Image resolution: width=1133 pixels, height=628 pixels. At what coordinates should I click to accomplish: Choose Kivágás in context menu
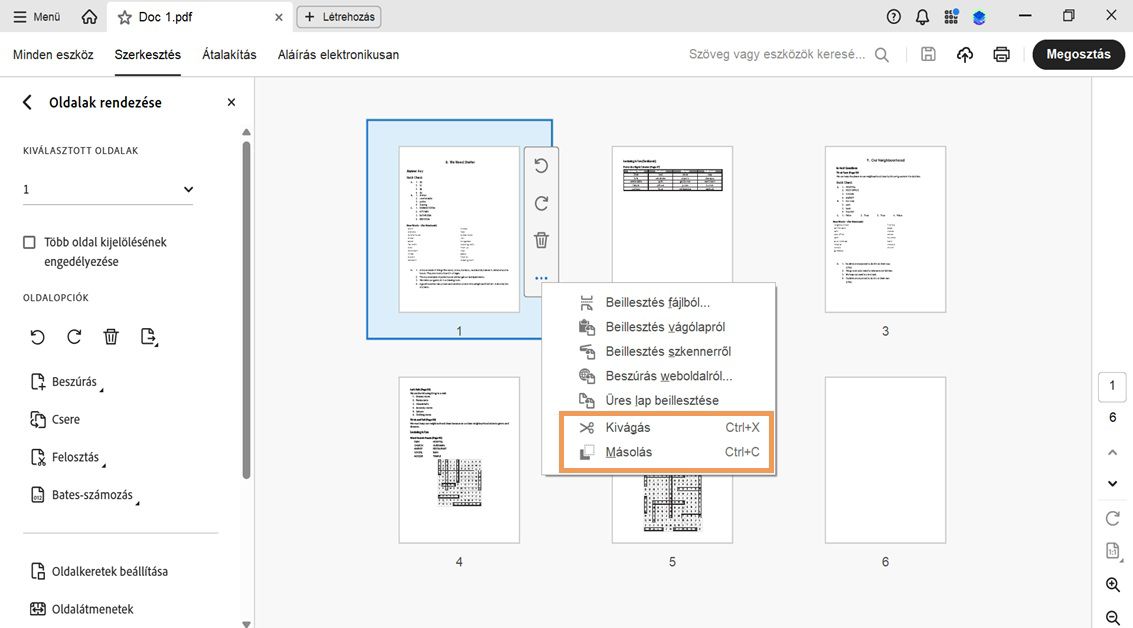(667, 428)
